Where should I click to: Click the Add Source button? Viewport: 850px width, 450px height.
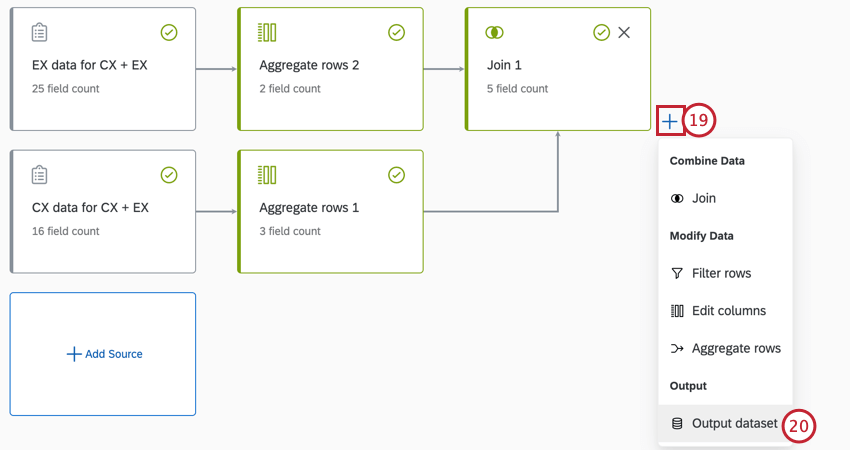click(104, 354)
